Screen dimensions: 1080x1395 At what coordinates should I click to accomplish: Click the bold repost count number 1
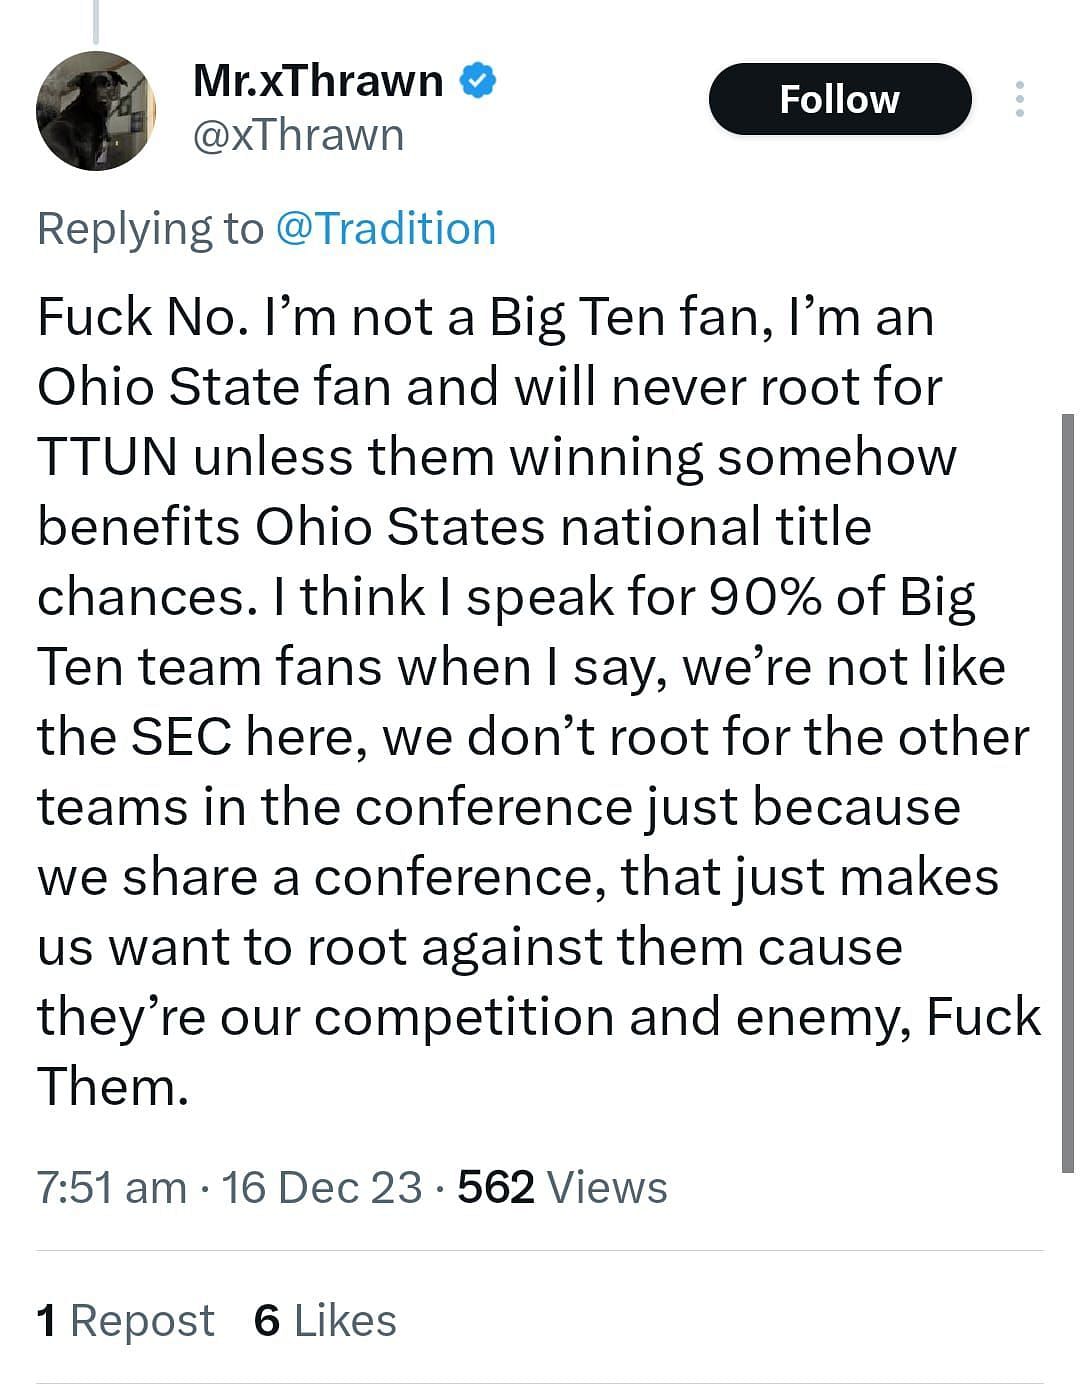[x=46, y=1320]
